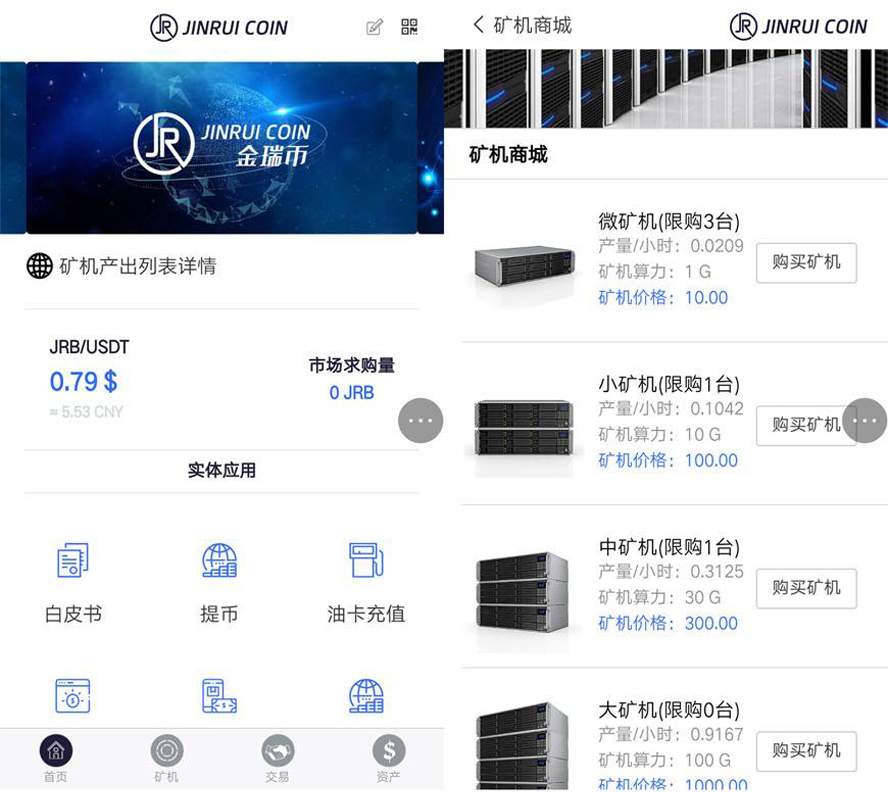The width and height of the screenshot is (888, 792).
Task: Tap the floating three-dot button on home screen
Action: coord(421,420)
